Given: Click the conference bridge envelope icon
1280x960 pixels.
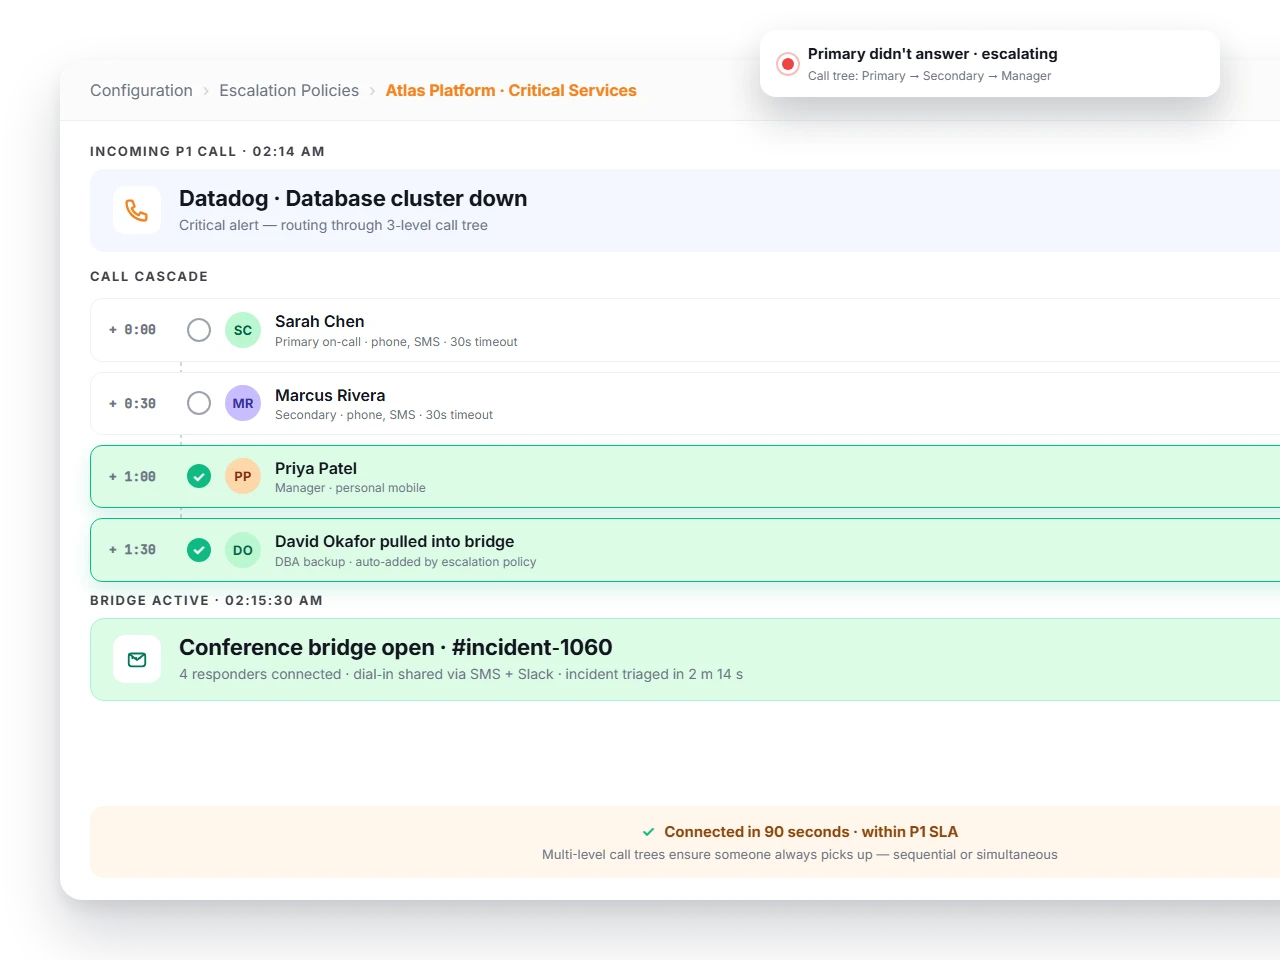Looking at the screenshot, I should [x=137, y=659].
